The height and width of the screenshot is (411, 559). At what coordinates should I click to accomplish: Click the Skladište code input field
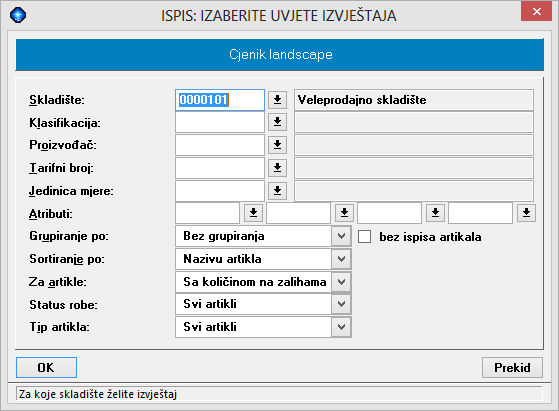pyautogui.click(x=220, y=100)
